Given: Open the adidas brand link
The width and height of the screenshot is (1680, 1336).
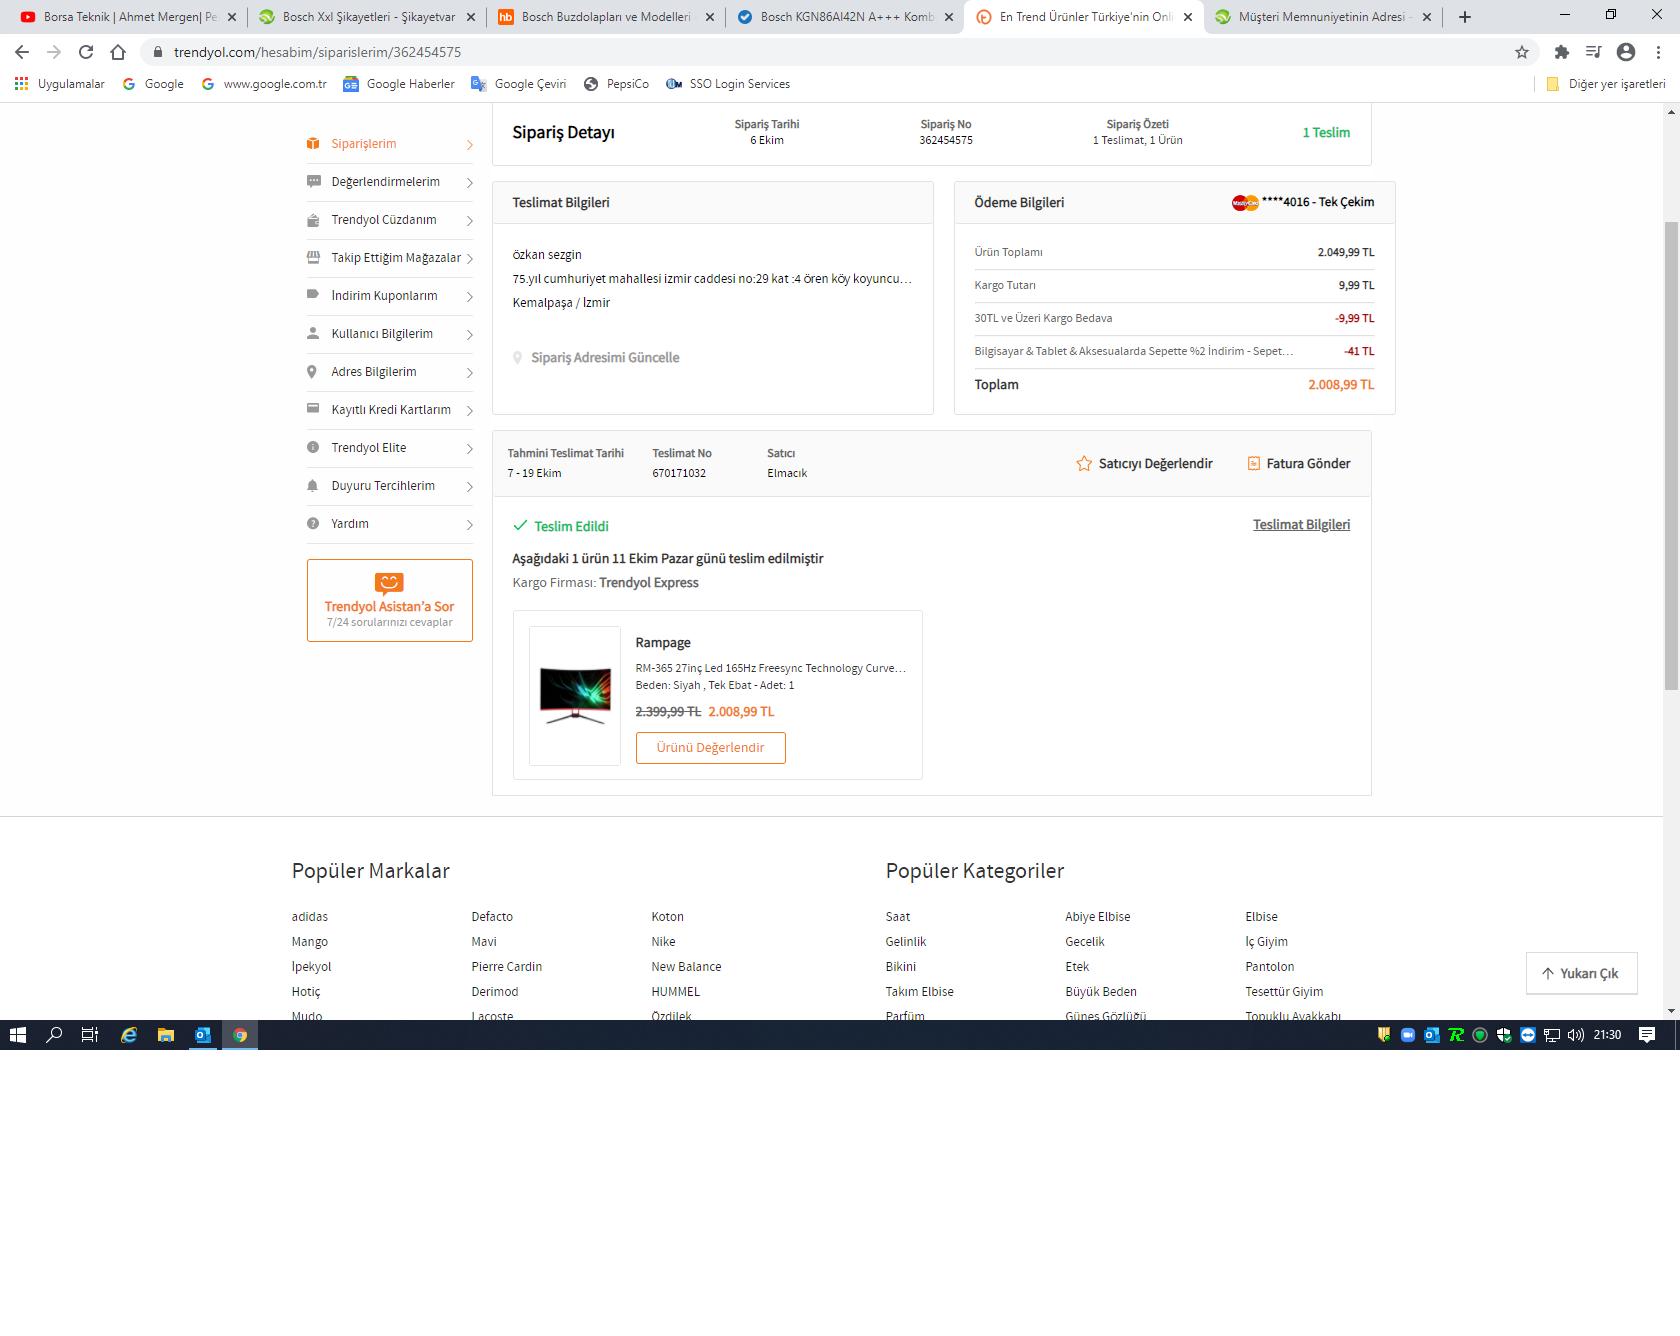Looking at the screenshot, I should 310,917.
